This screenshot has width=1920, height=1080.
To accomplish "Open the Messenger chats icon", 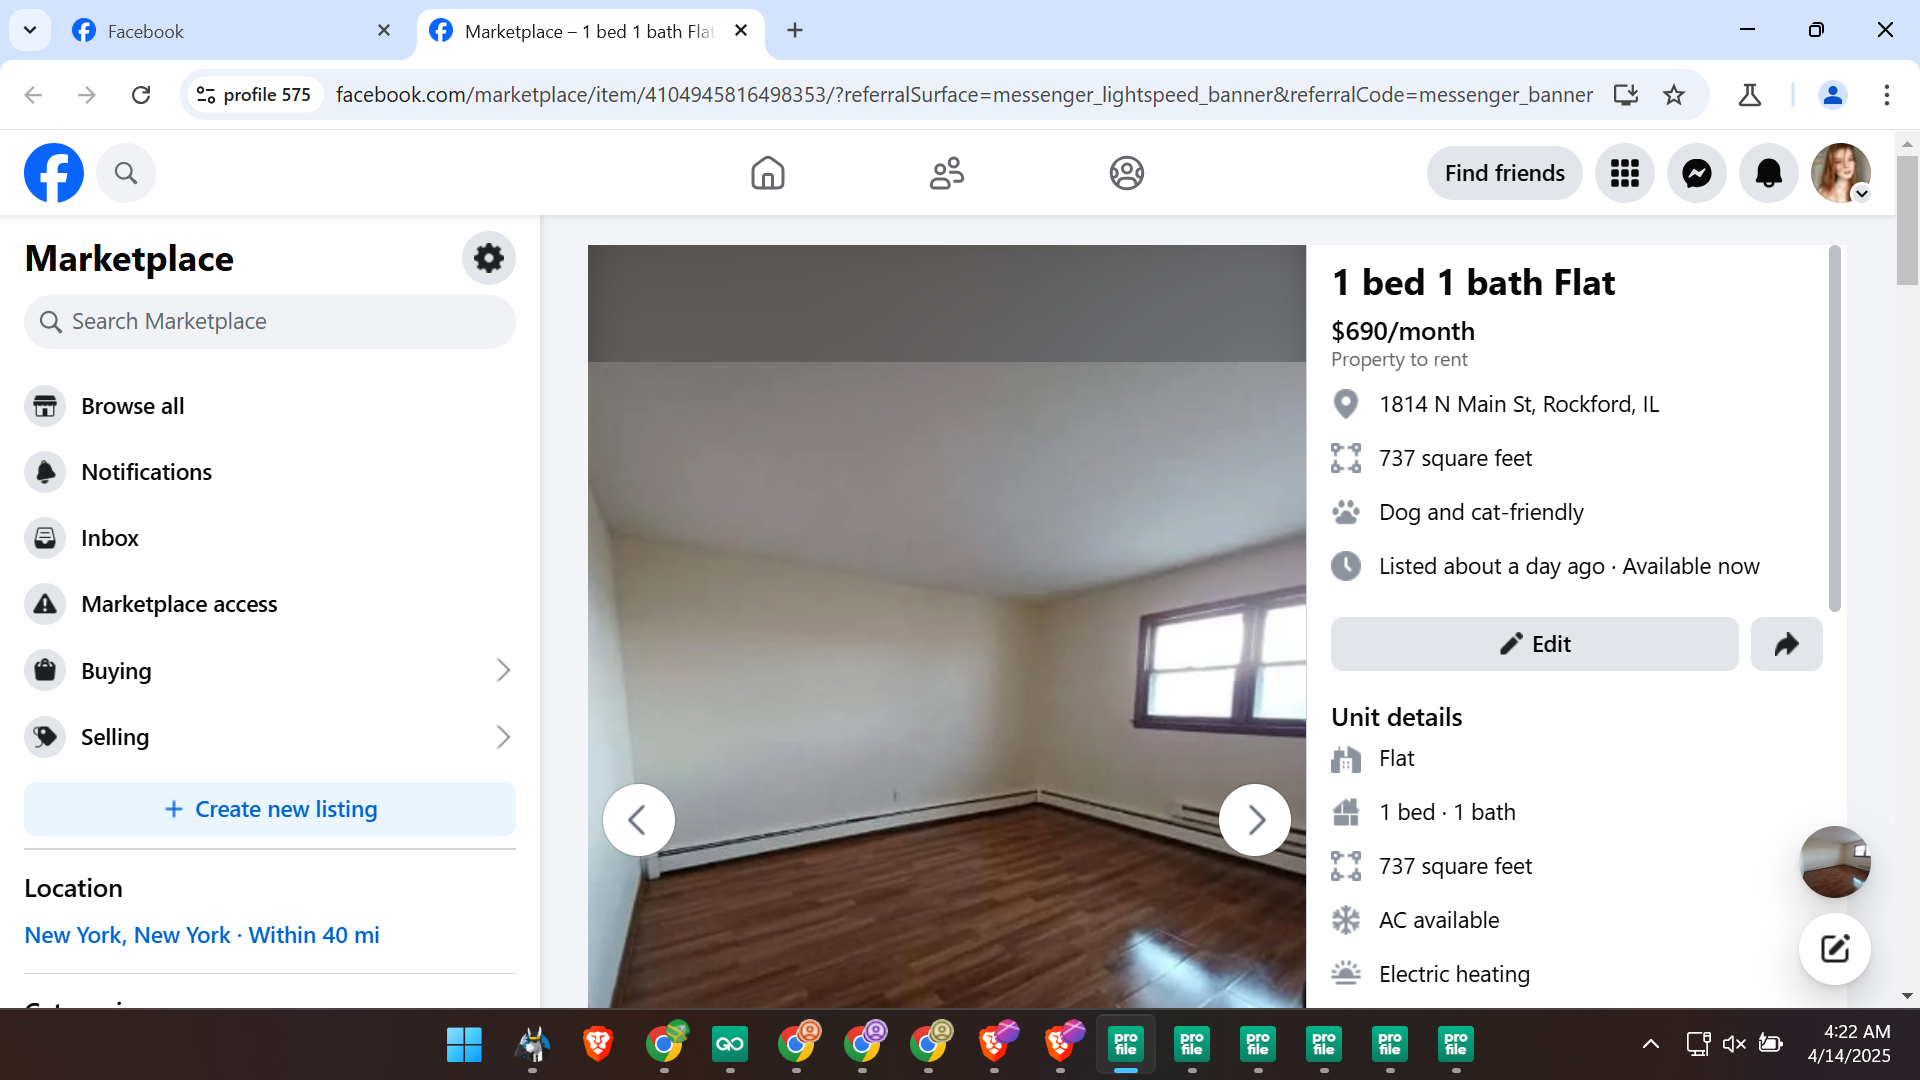I will (1696, 173).
